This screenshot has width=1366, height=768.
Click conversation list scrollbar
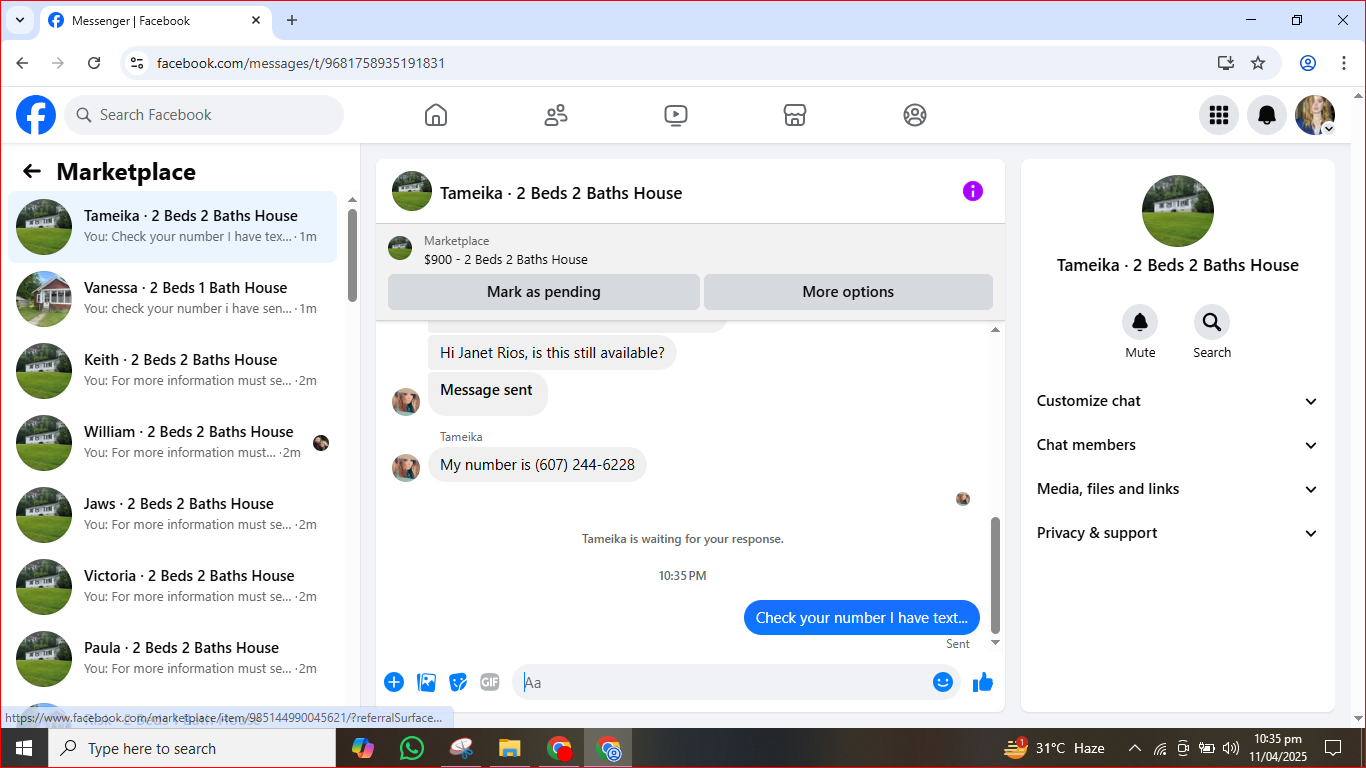pyautogui.click(x=352, y=255)
